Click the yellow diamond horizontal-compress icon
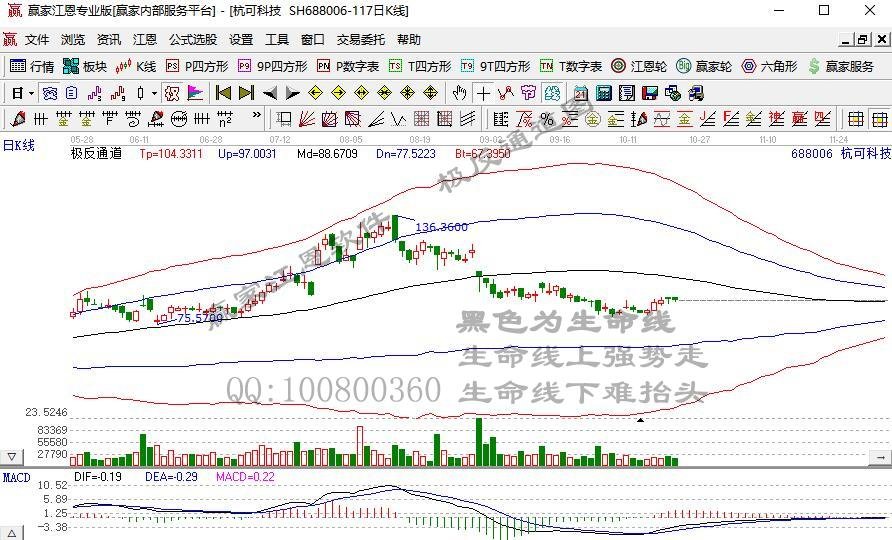892x540 pixels. point(385,93)
